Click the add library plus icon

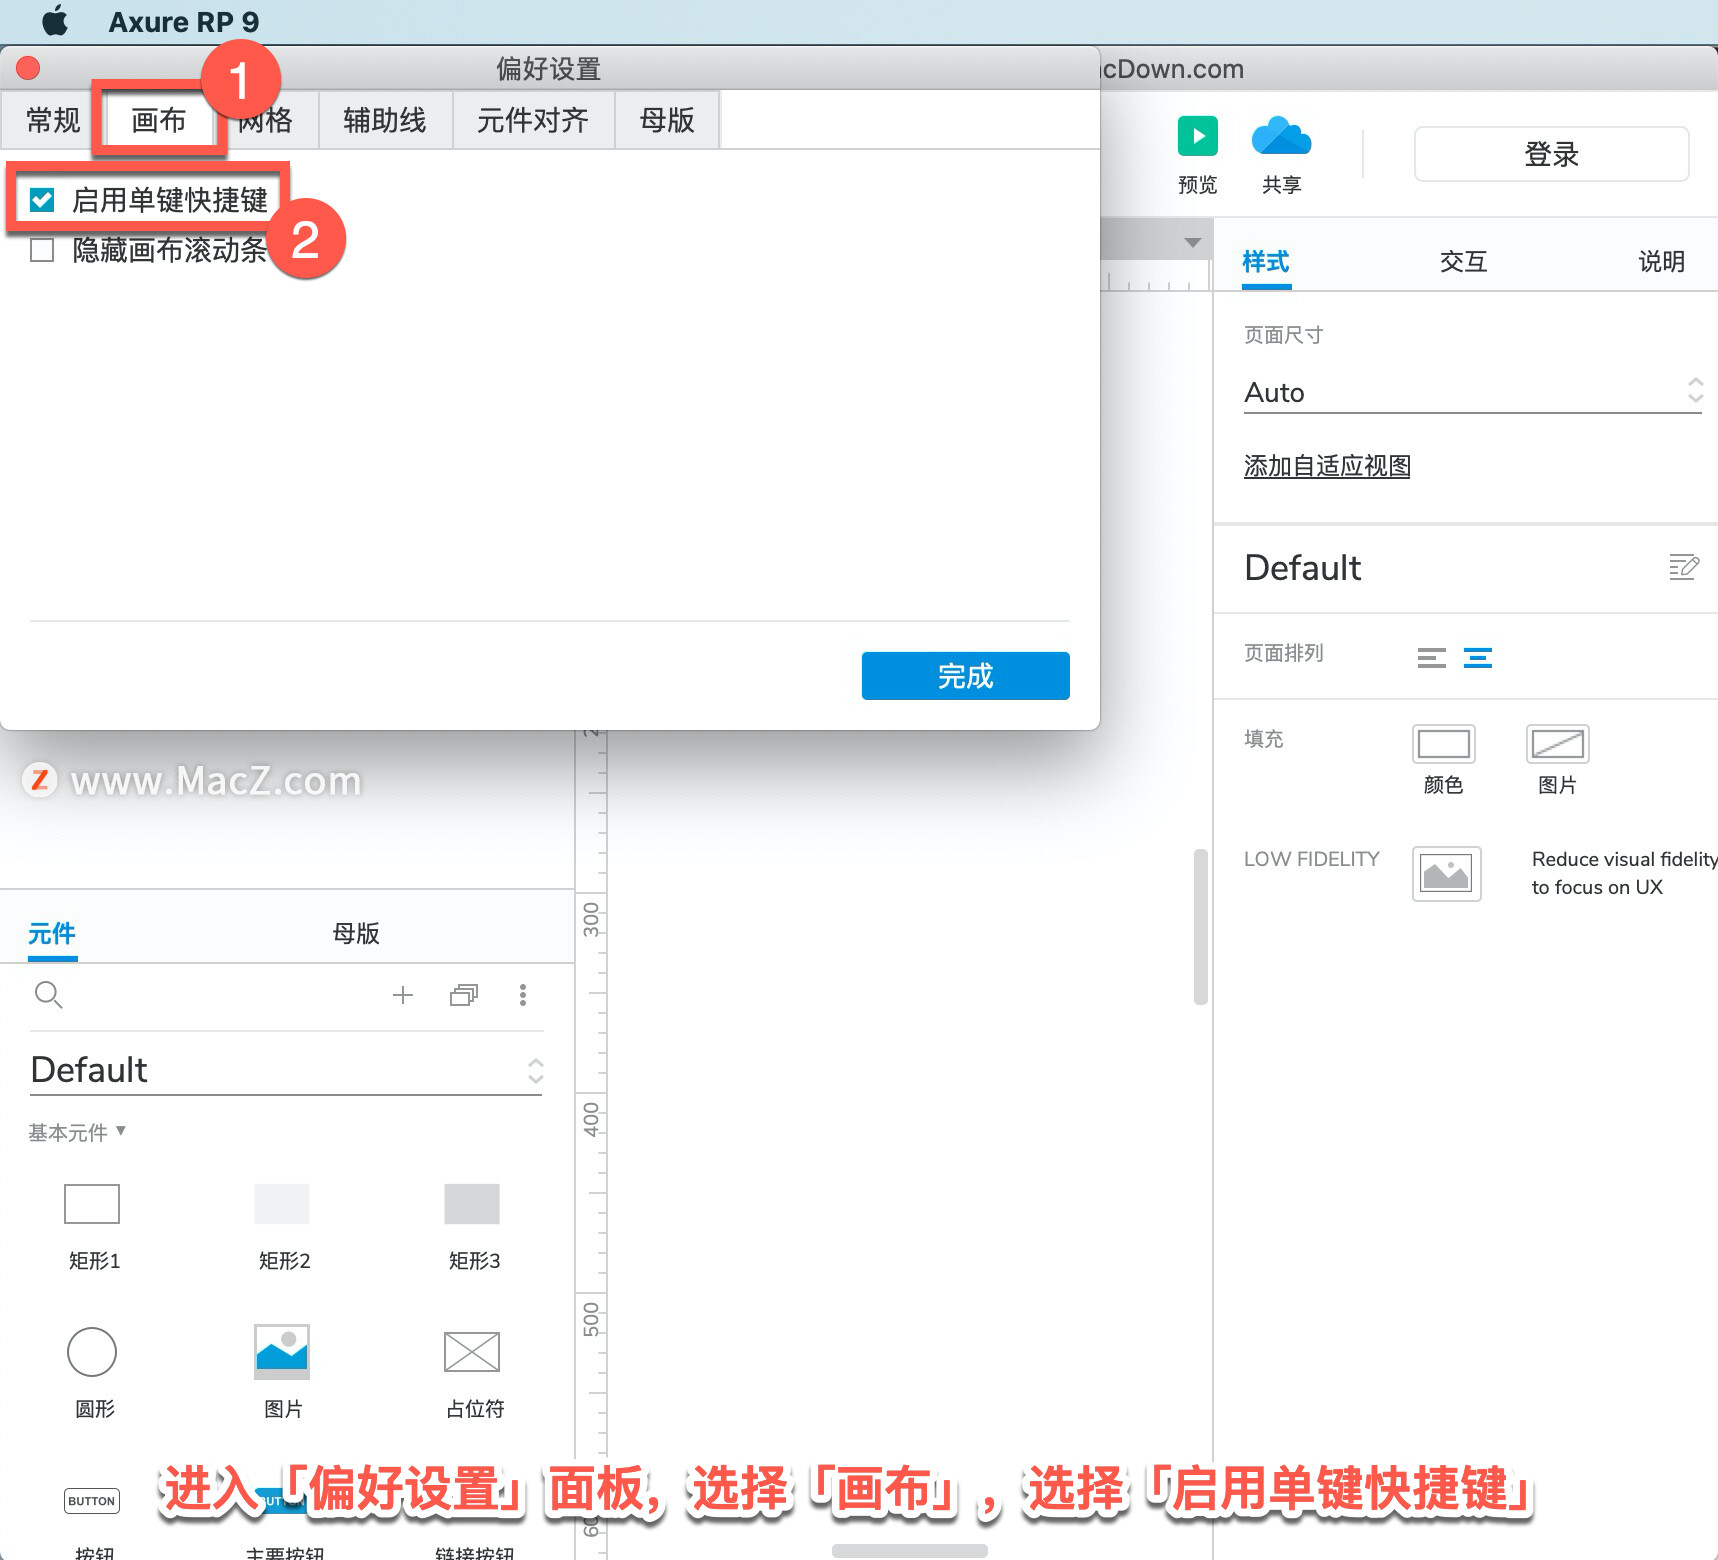(402, 994)
